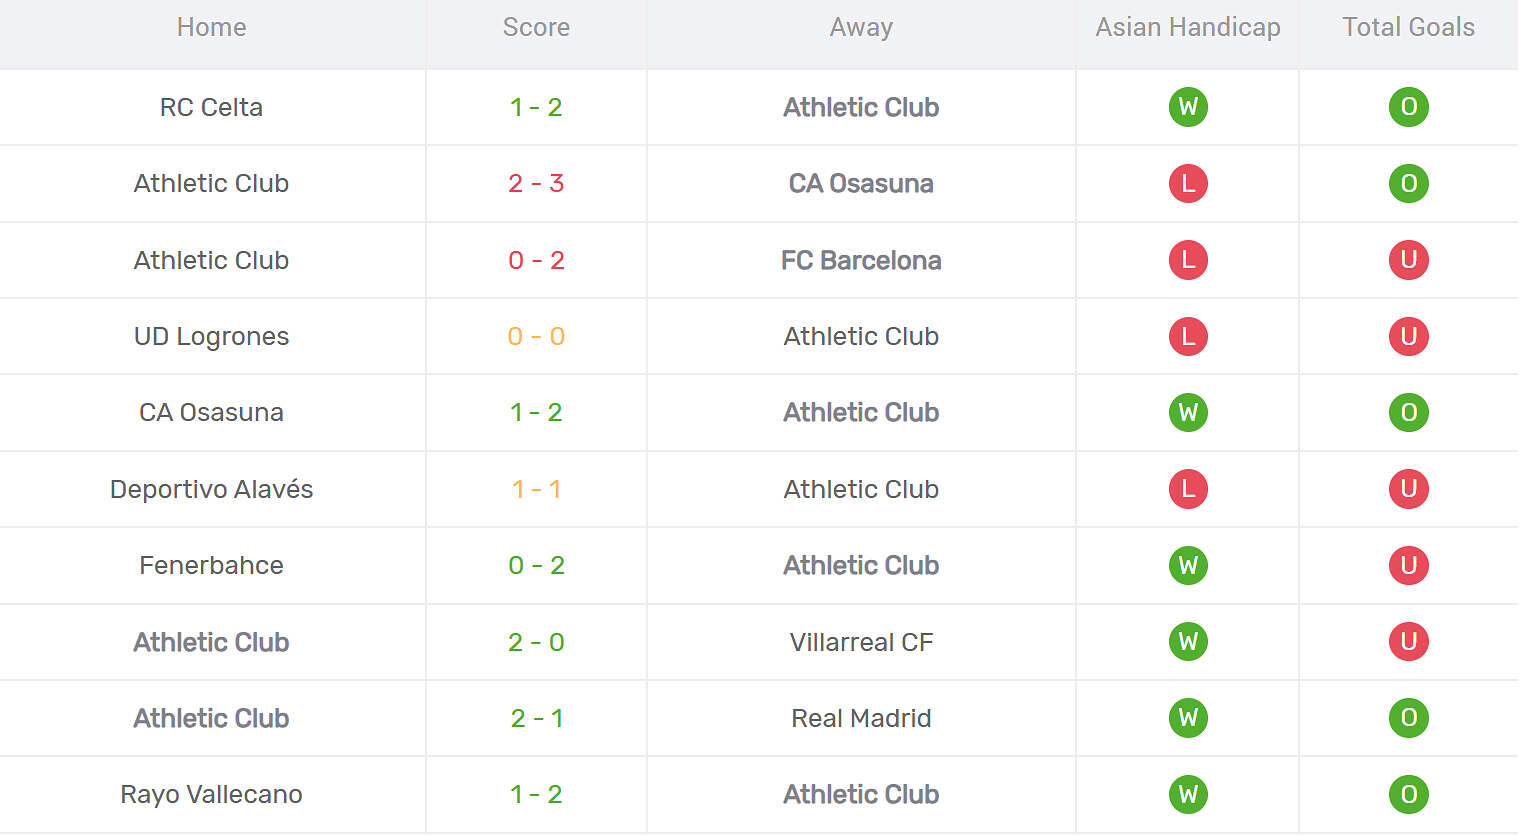Click the Score column header
This screenshot has width=1521, height=835.
(536, 27)
